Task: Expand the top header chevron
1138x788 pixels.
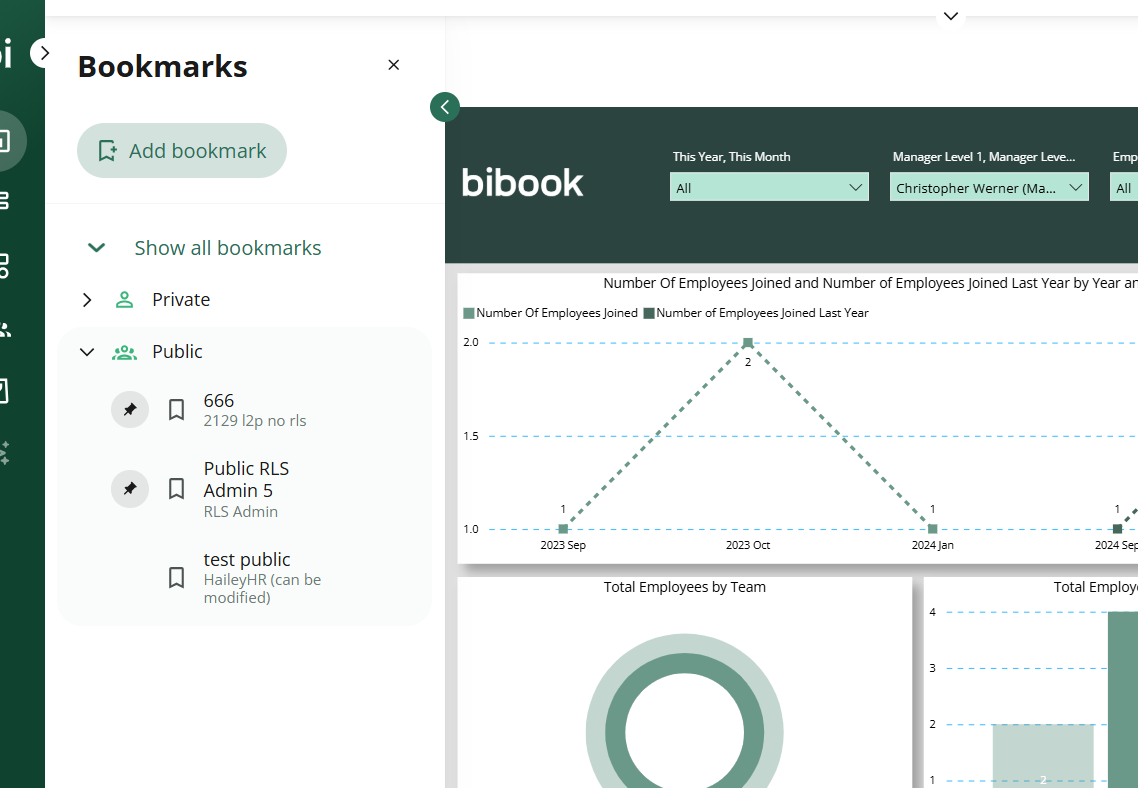Action: [951, 16]
